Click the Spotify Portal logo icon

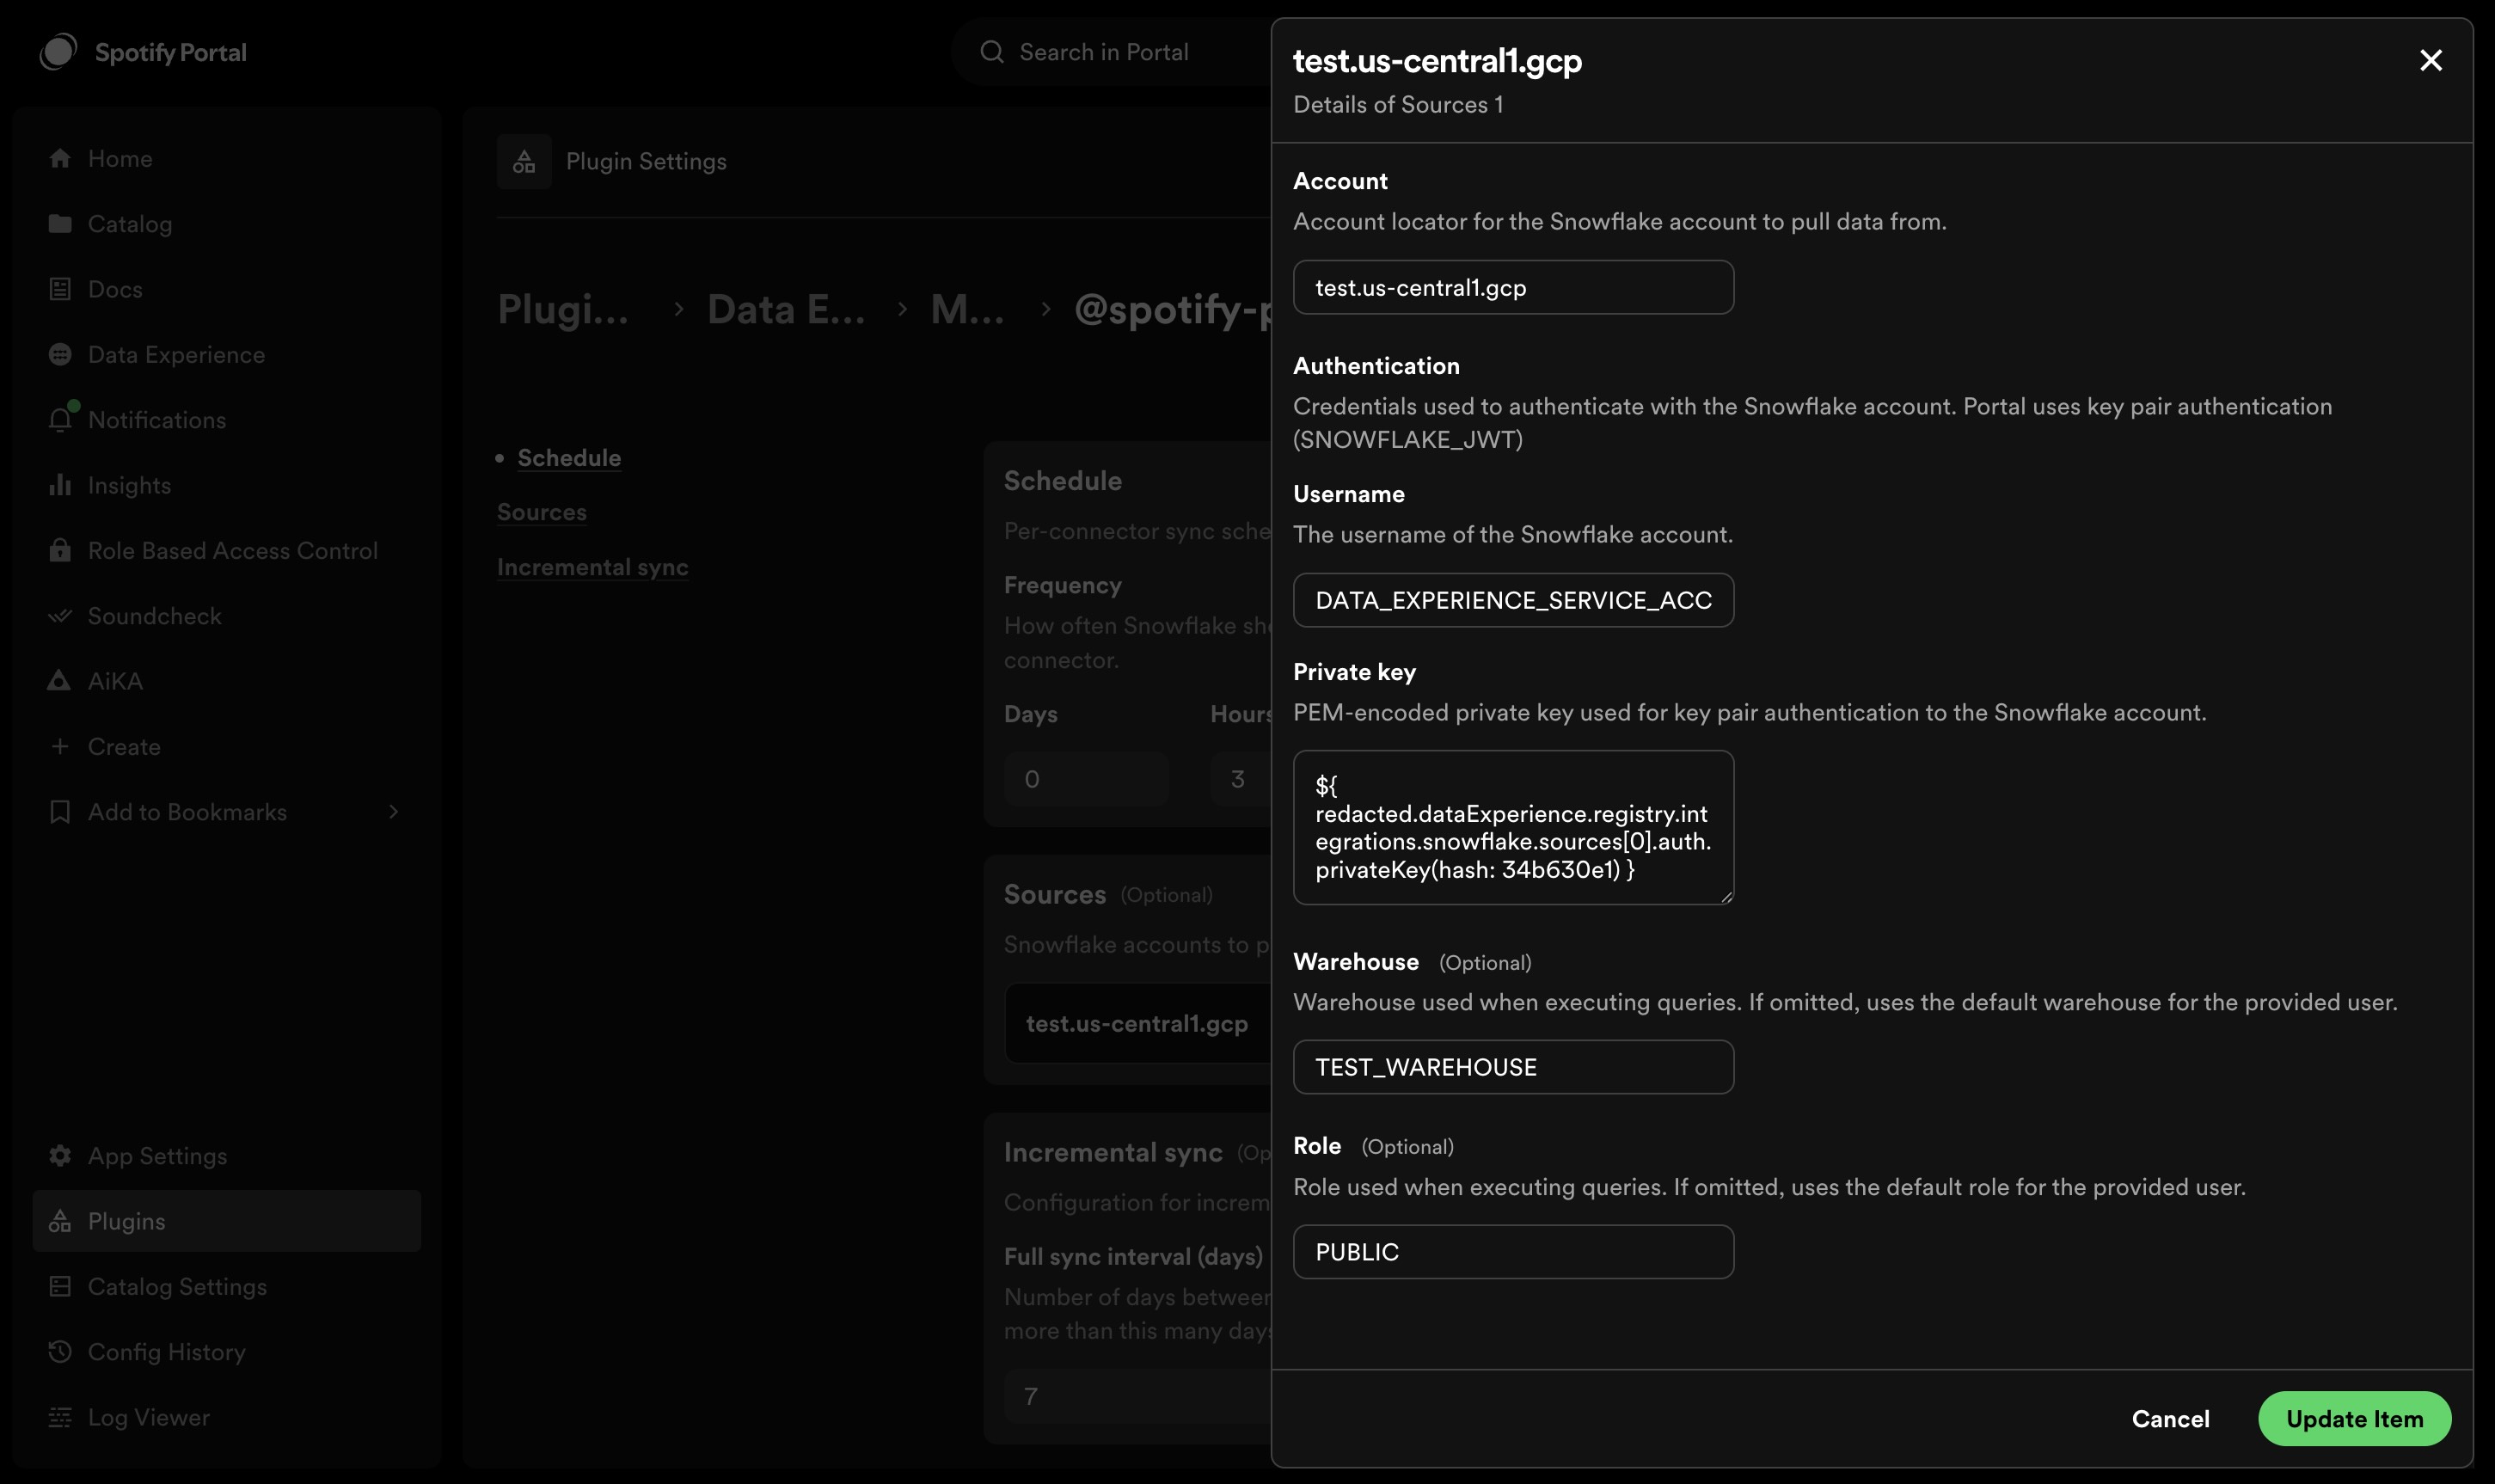tap(58, 52)
